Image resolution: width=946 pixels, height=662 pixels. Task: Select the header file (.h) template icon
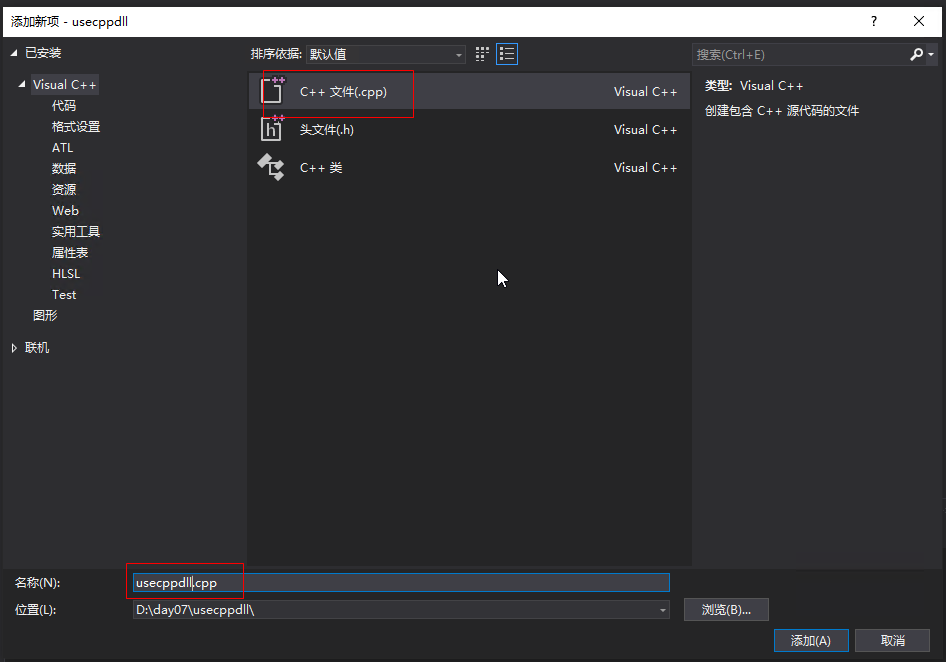[x=271, y=129]
